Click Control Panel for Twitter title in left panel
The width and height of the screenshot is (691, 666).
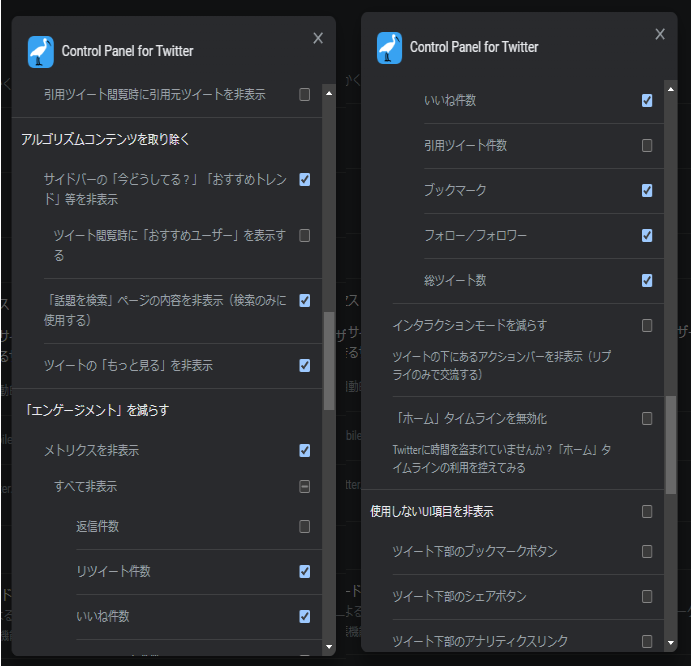point(127,51)
